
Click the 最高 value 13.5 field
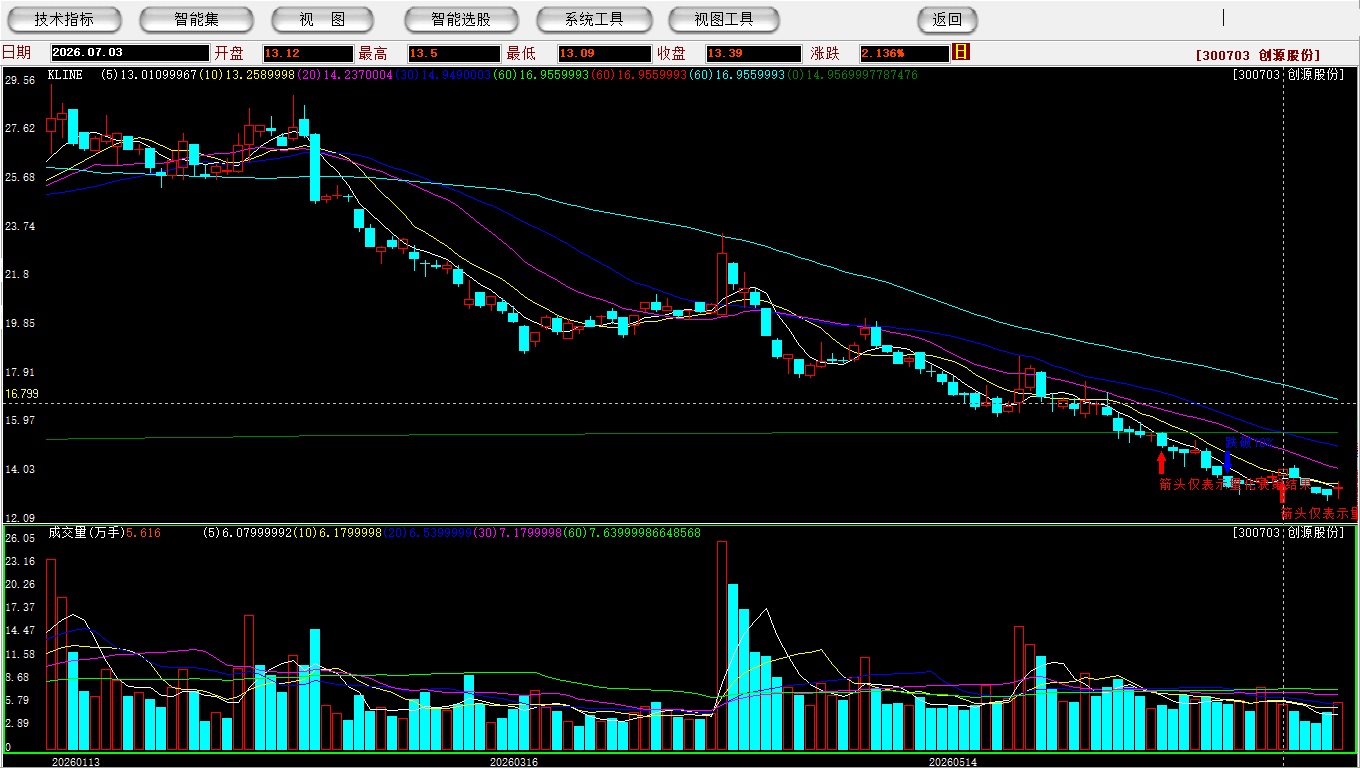tap(453, 54)
